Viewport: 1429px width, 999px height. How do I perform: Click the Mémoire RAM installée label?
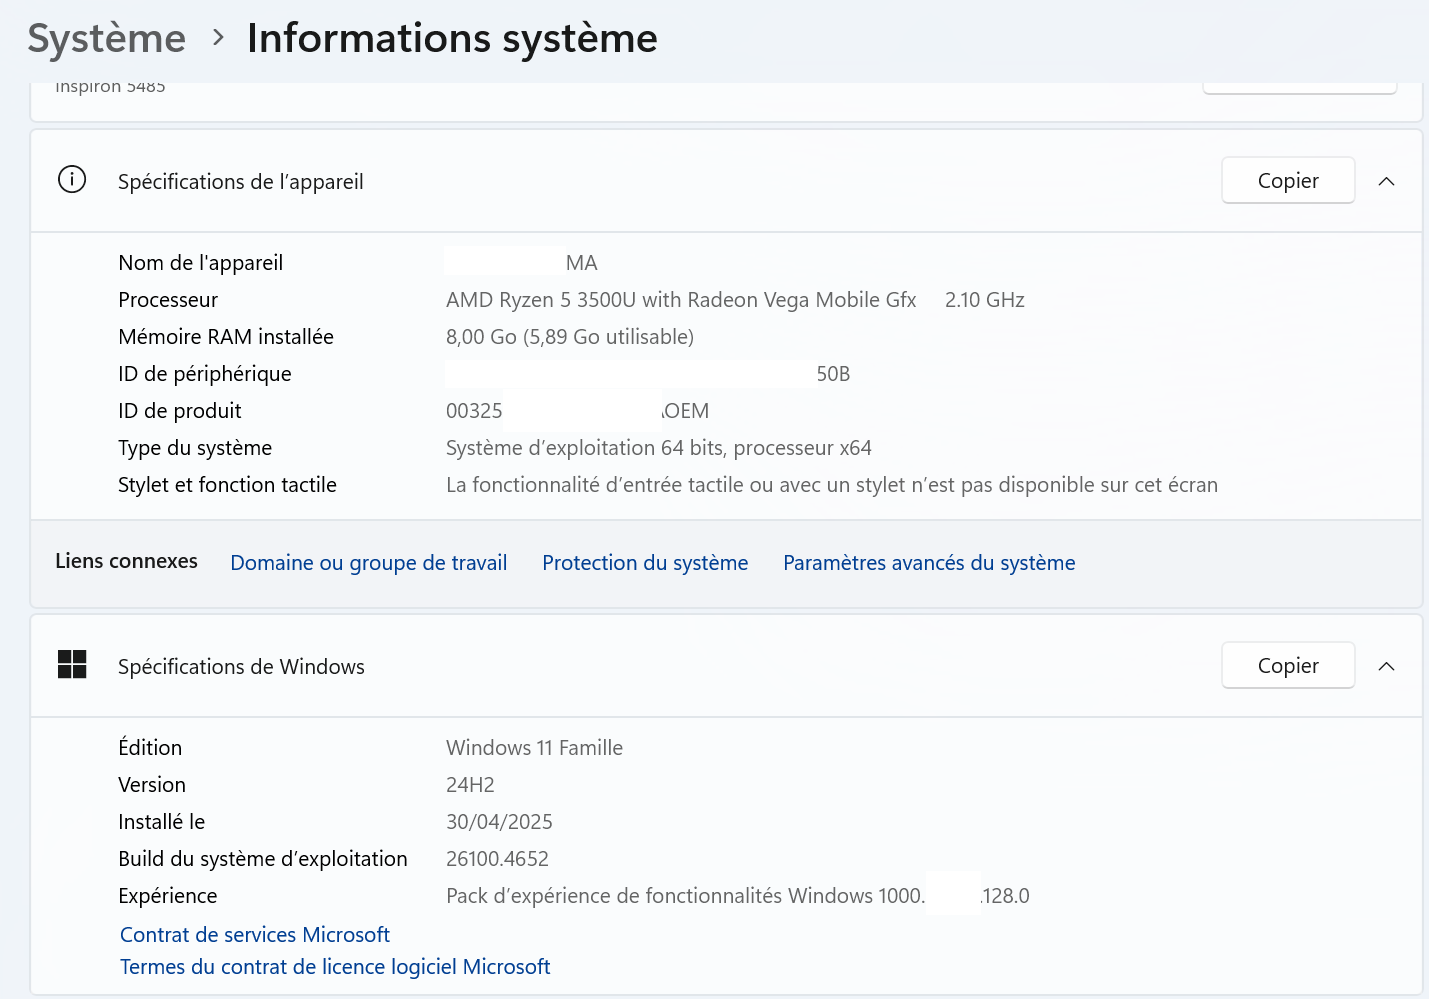[x=226, y=337]
